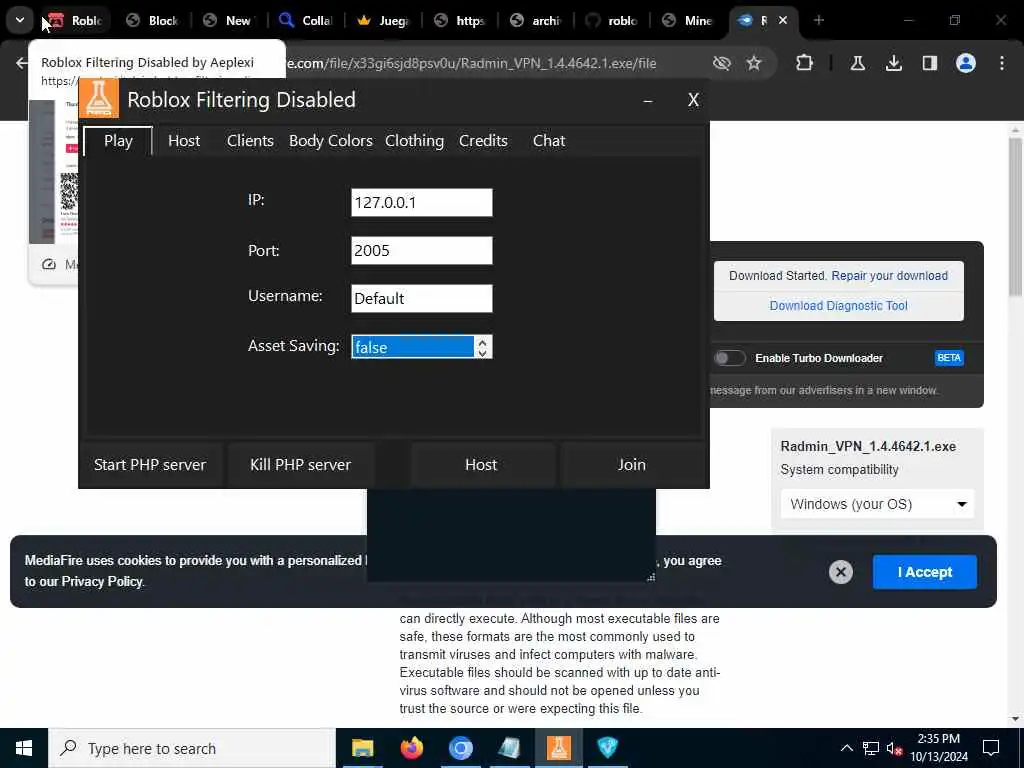Open the notification center icon
The width and height of the screenshot is (1024, 768).
click(991, 748)
